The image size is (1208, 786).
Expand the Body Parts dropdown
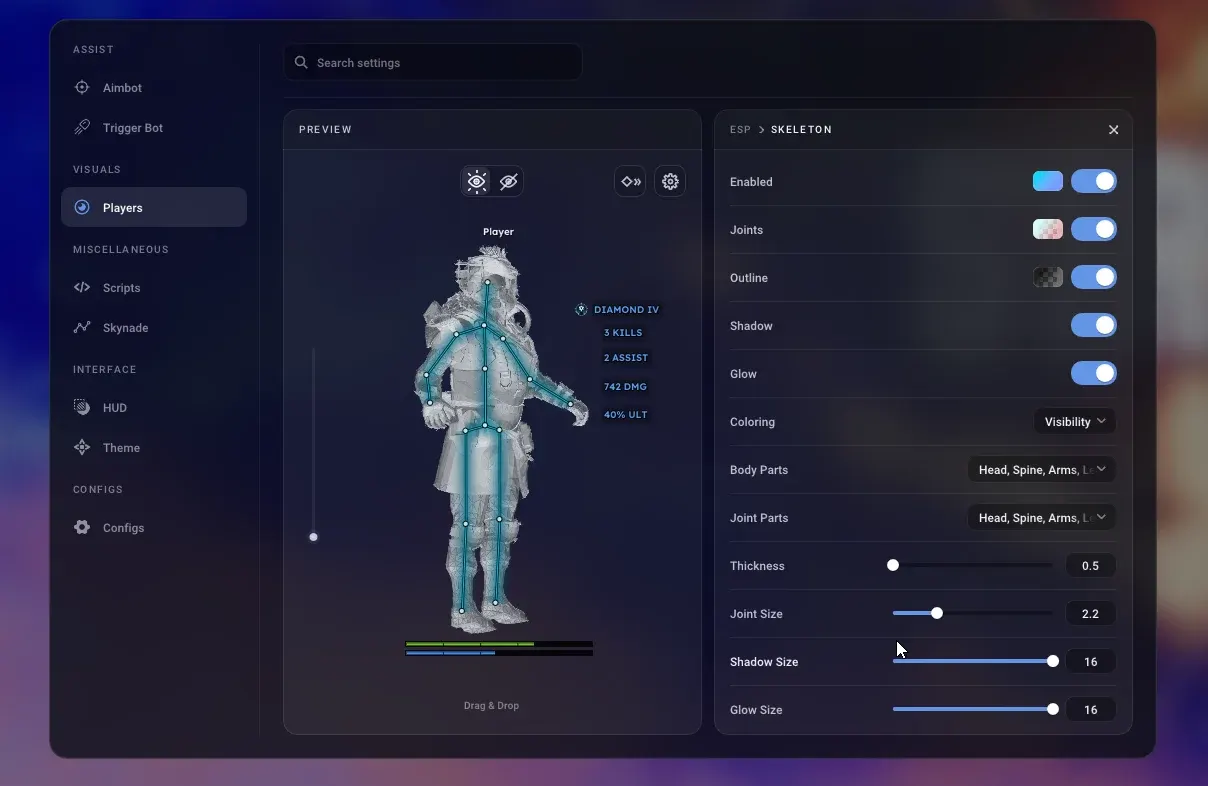click(1042, 469)
